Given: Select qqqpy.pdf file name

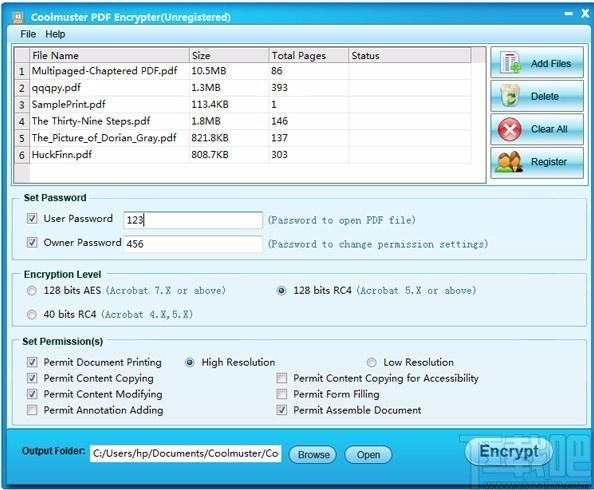Looking at the screenshot, I should pyautogui.click(x=56, y=88).
